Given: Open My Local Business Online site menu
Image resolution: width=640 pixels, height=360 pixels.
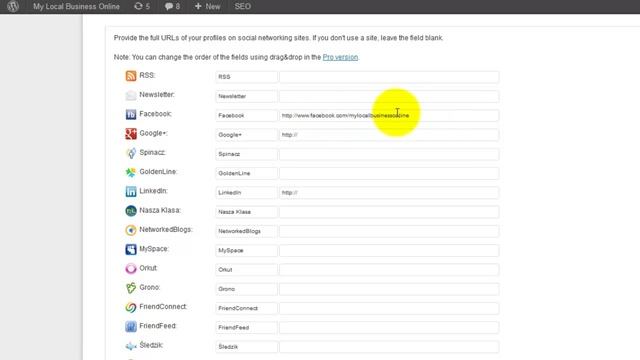Looking at the screenshot, I should [x=76, y=7].
